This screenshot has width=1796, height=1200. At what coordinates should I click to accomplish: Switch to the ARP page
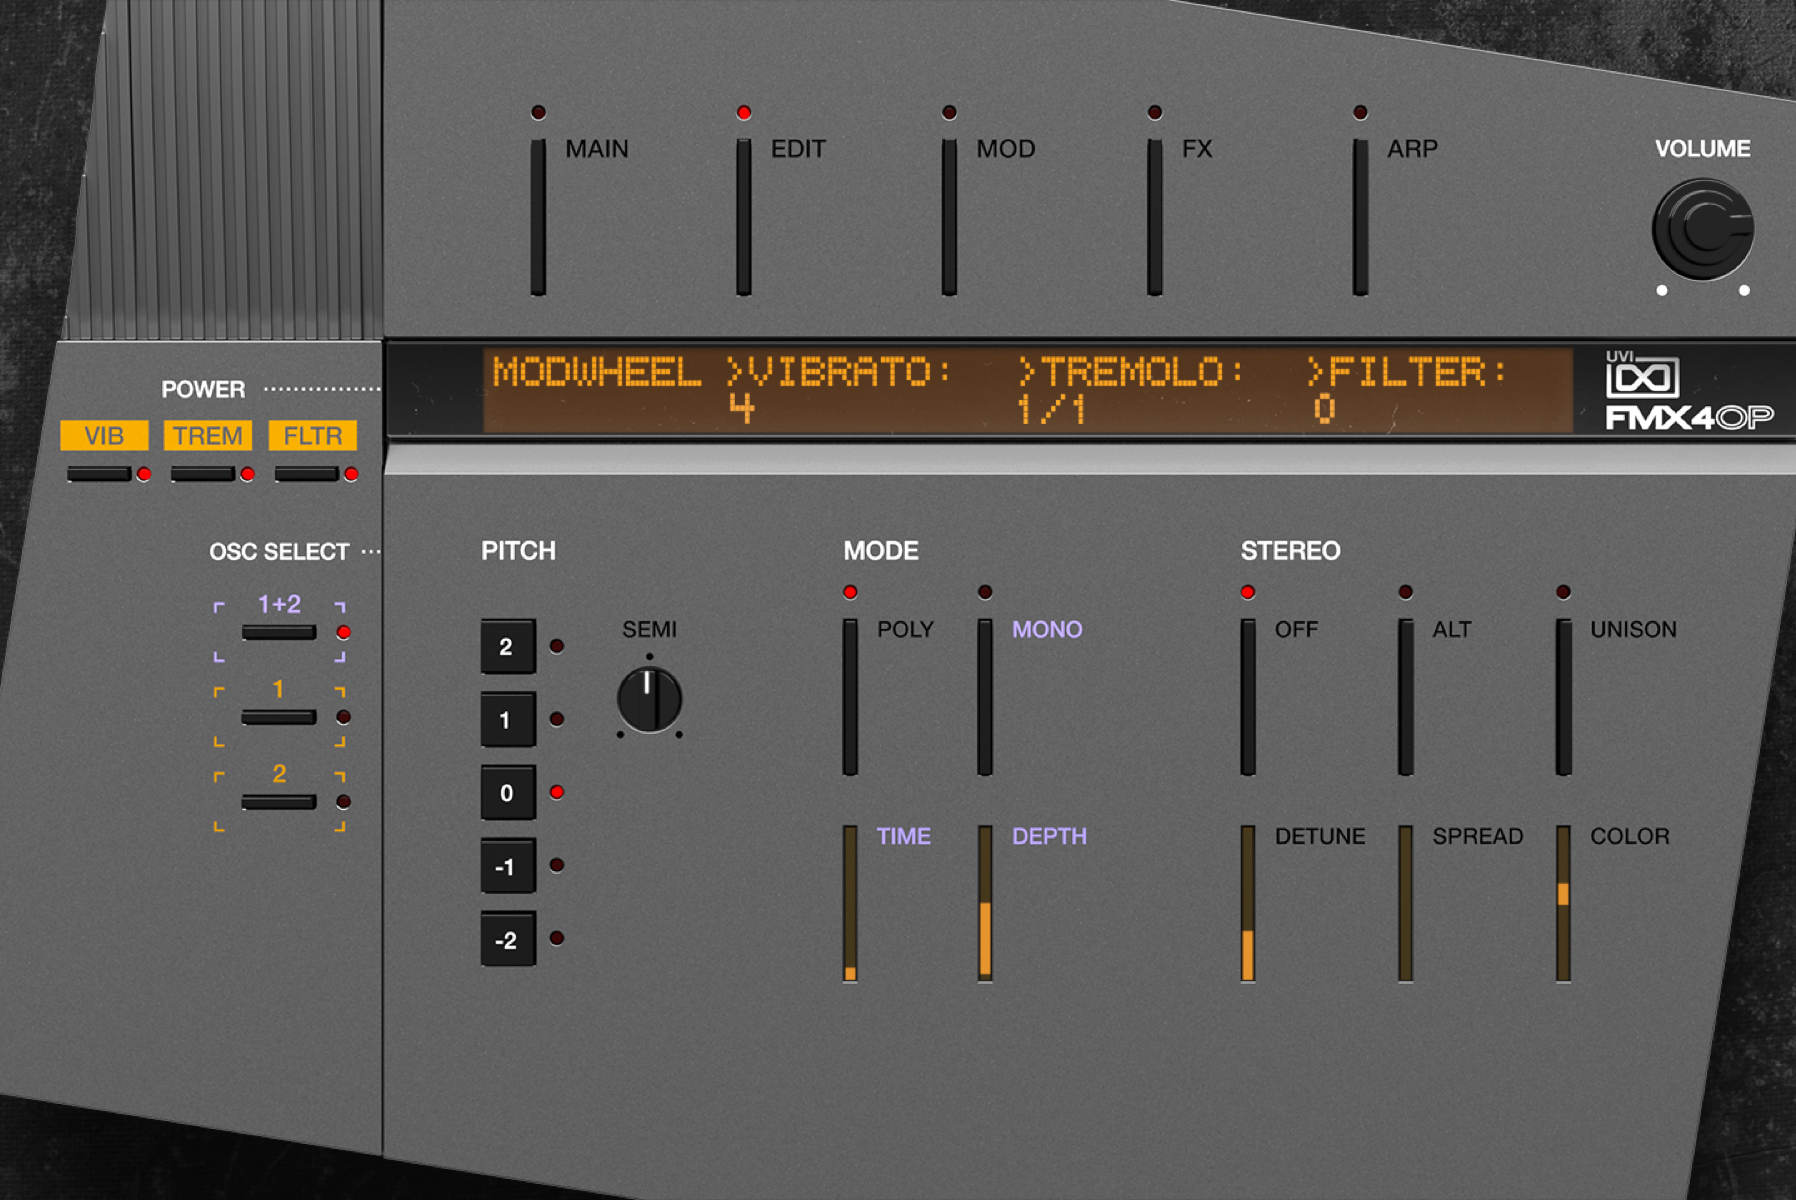1360,215
